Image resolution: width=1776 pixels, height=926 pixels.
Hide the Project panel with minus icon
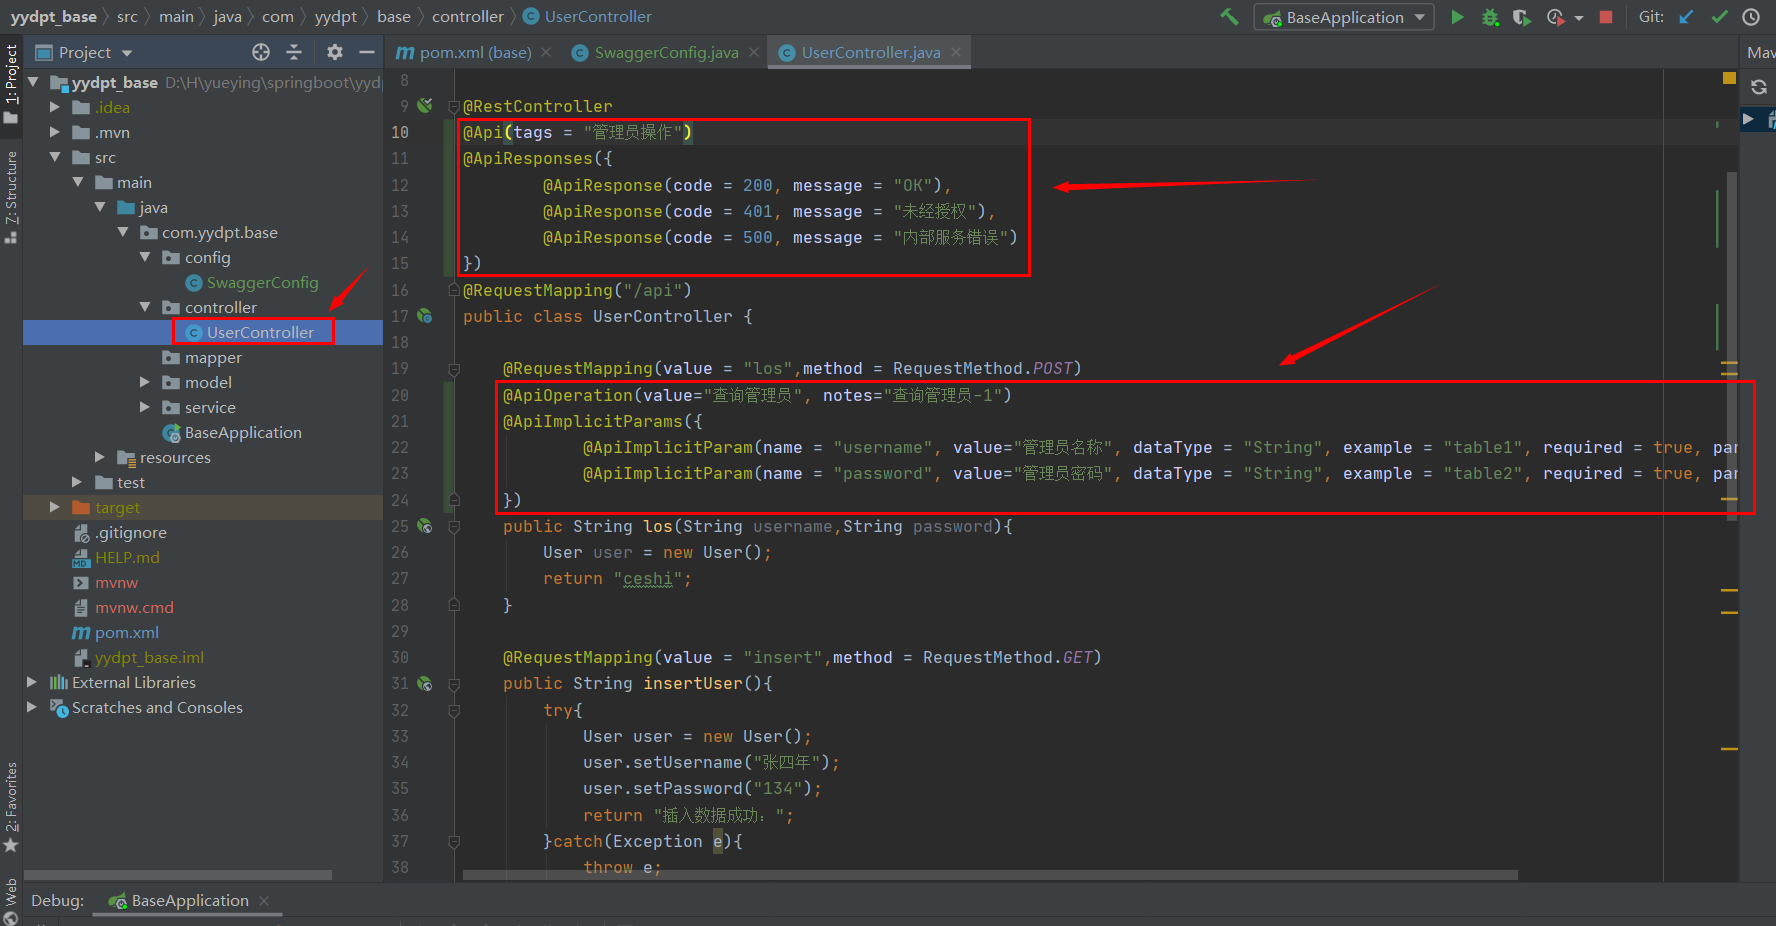[x=367, y=52]
